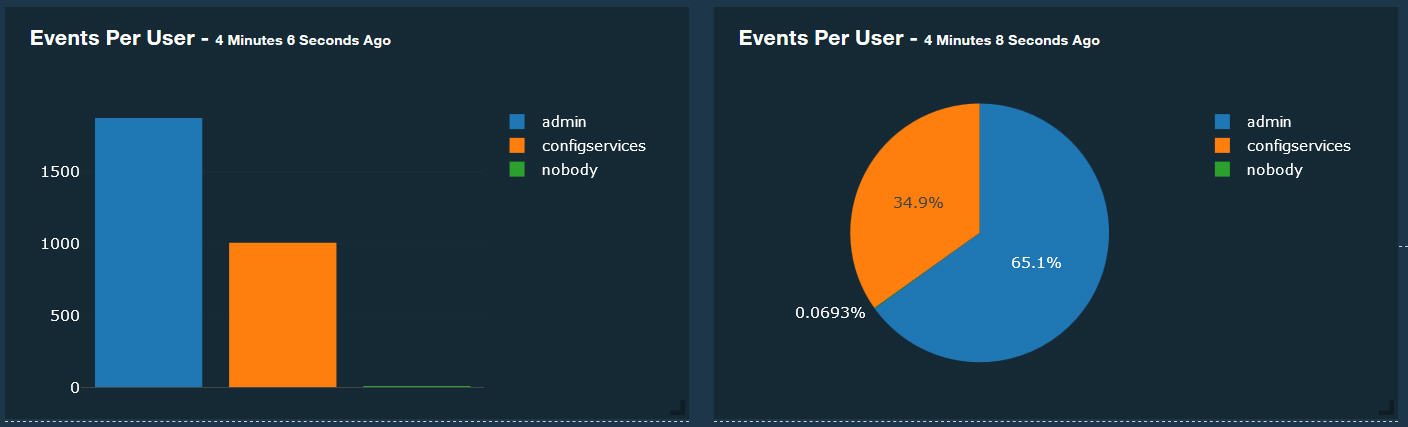Image resolution: width=1408 pixels, height=427 pixels.
Task: Toggle configservices series in bar chart legend
Action: (x=577, y=145)
